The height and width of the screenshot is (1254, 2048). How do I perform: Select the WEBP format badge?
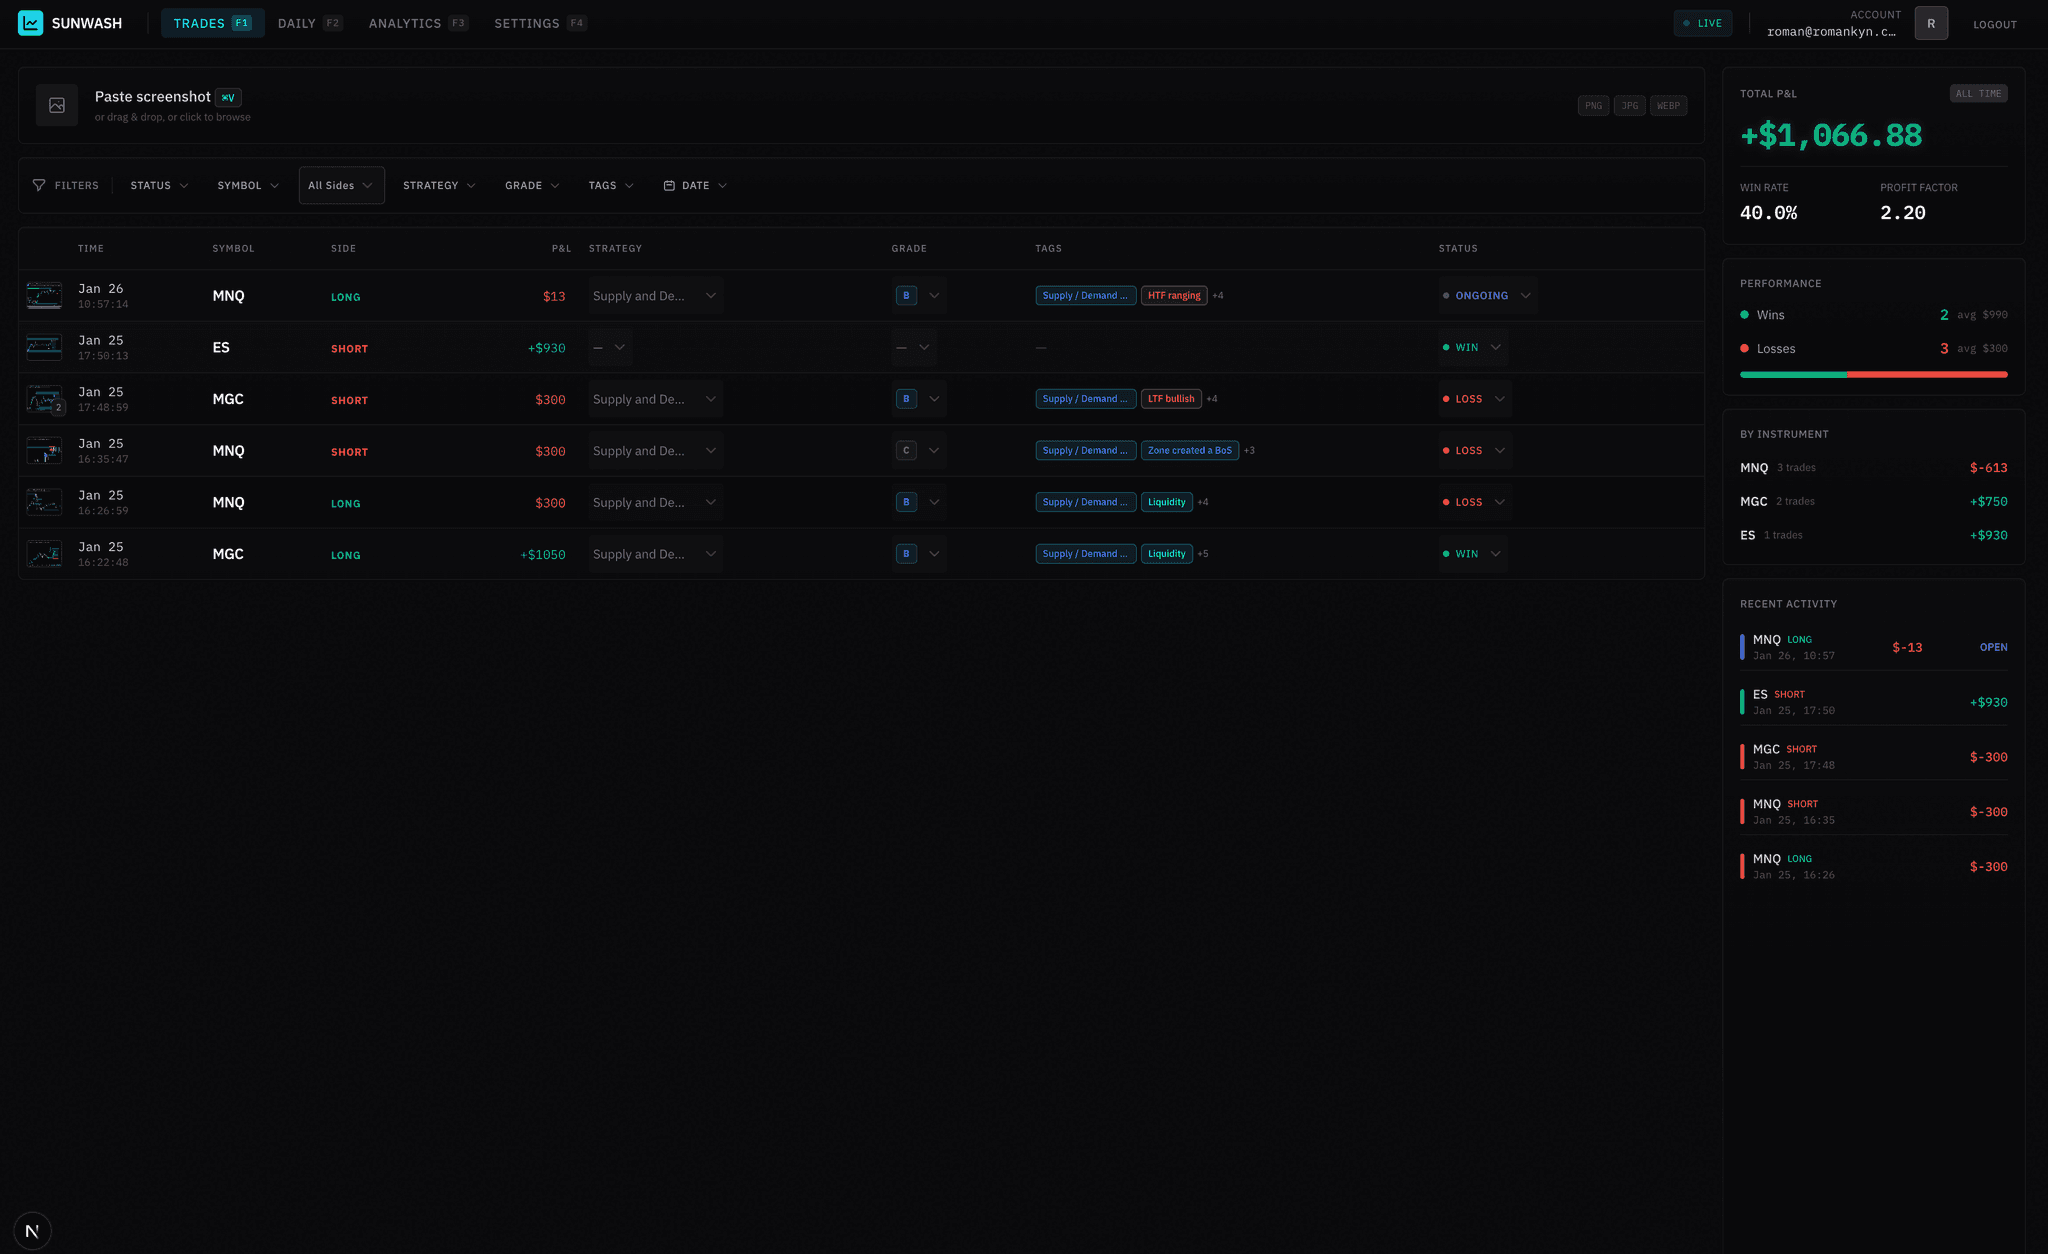1668,105
